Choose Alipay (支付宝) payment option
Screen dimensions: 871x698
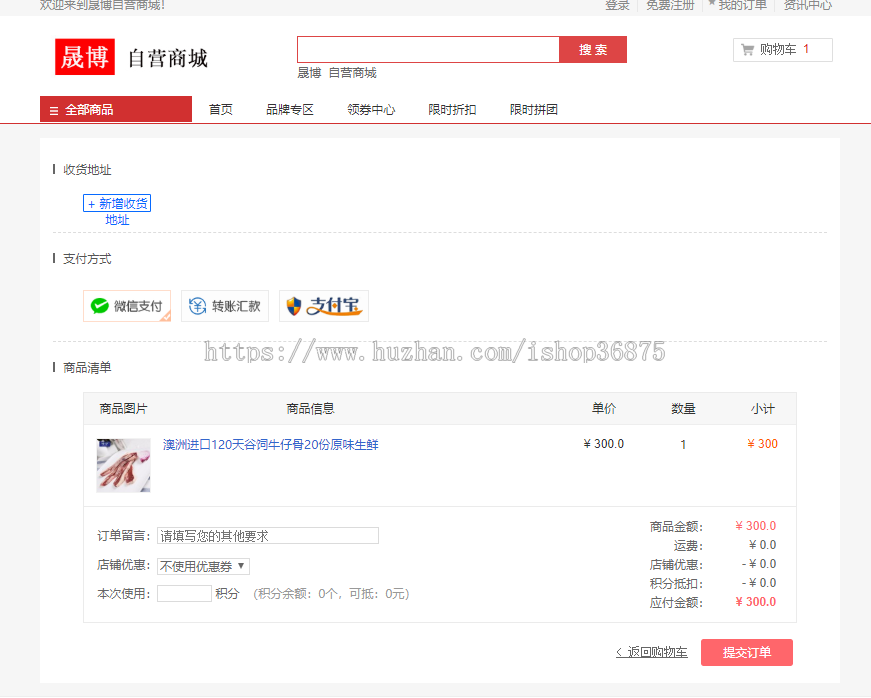(x=323, y=305)
